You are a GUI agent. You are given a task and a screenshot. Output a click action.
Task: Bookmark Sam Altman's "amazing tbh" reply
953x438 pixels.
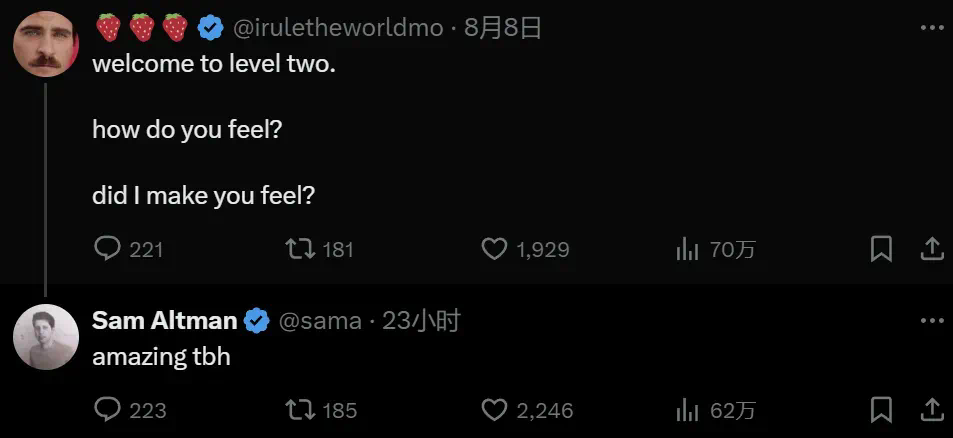[881, 409]
